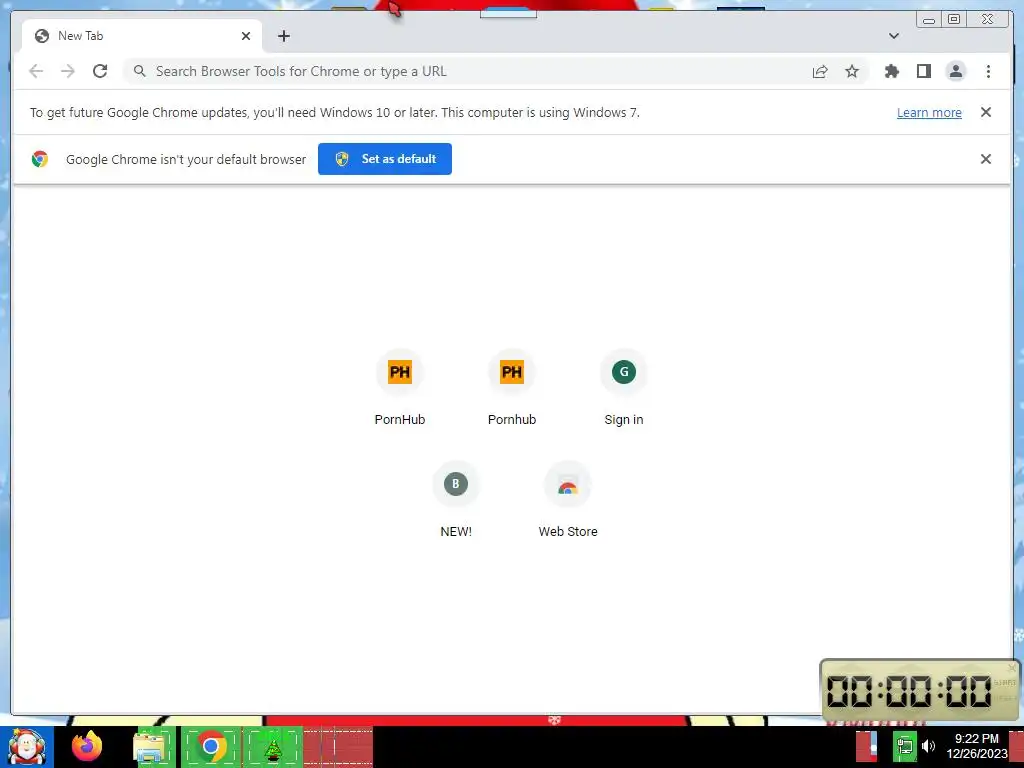Click the Chrome logo in the infobar
The width and height of the screenshot is (1024, 768).
[40, 159]
